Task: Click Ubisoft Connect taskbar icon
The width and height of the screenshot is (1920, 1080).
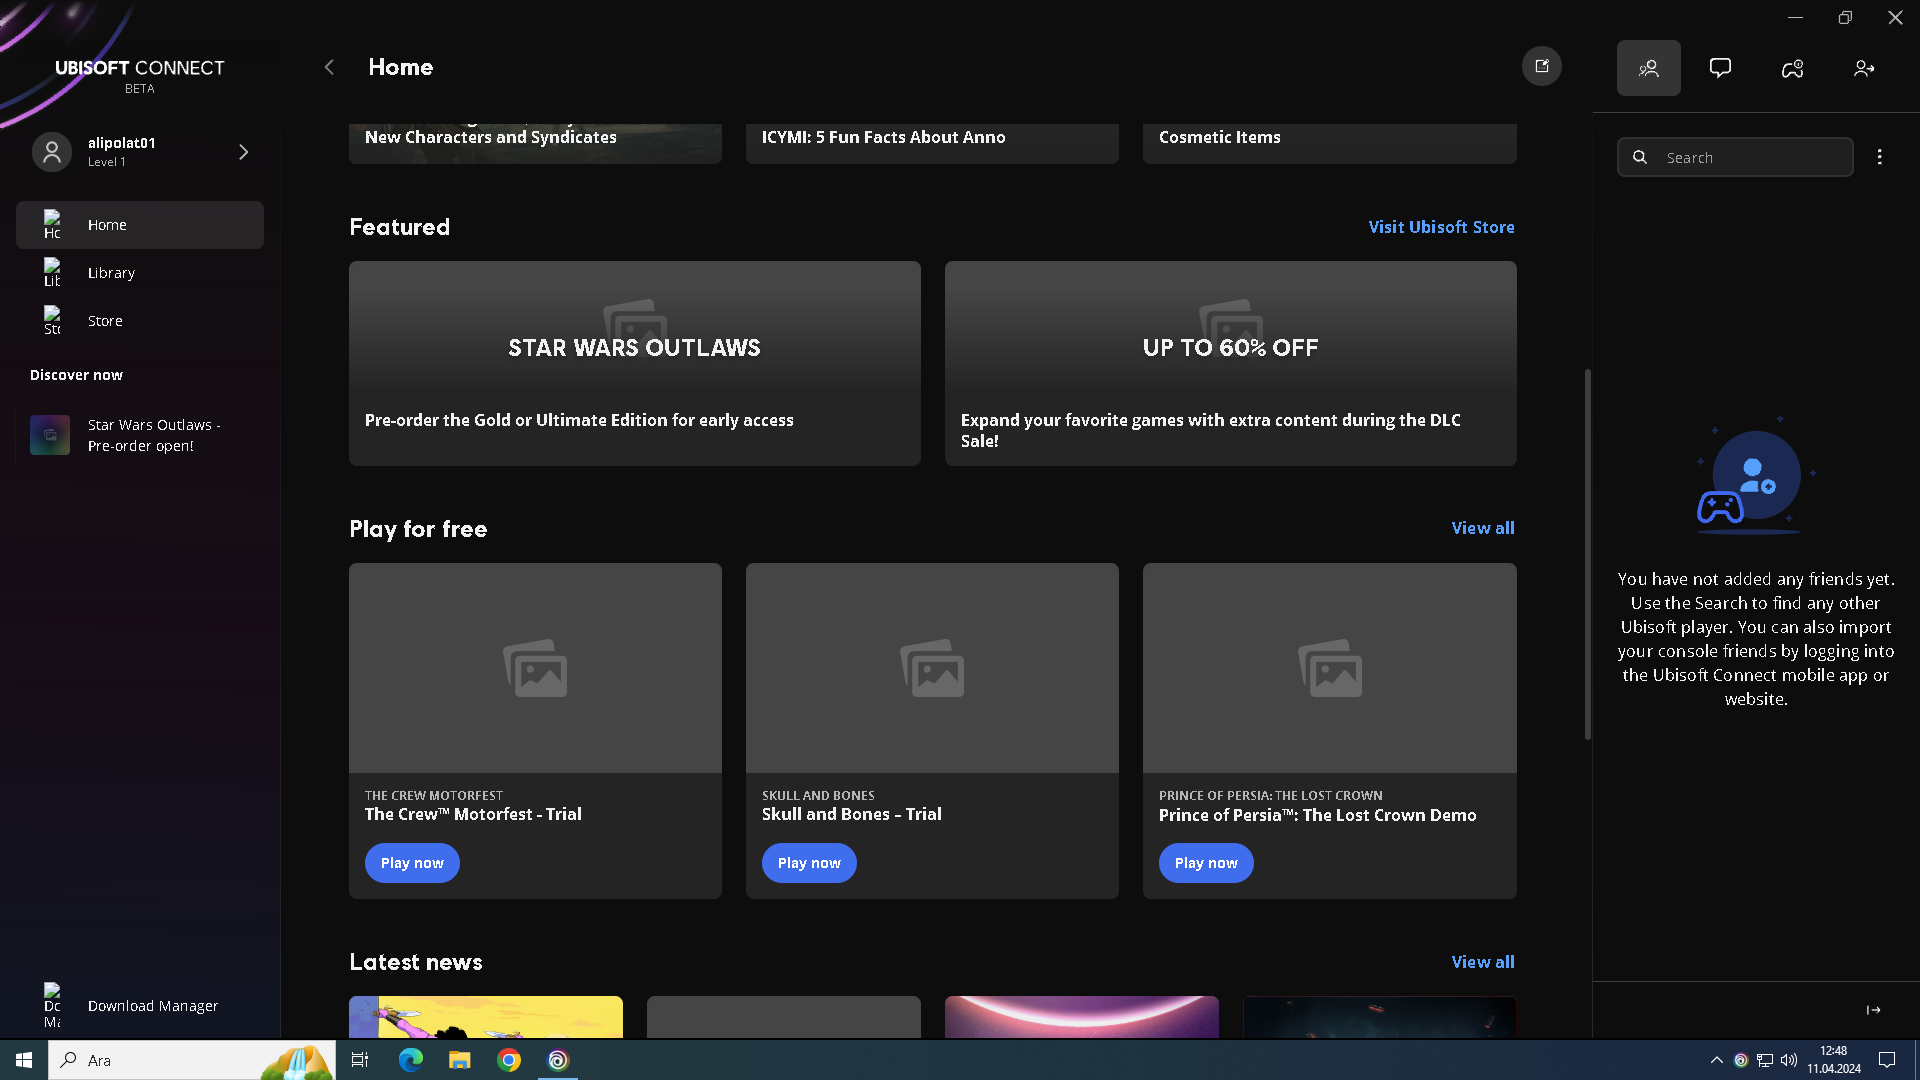Action: pyautogui.click(x=558, y=1060)
